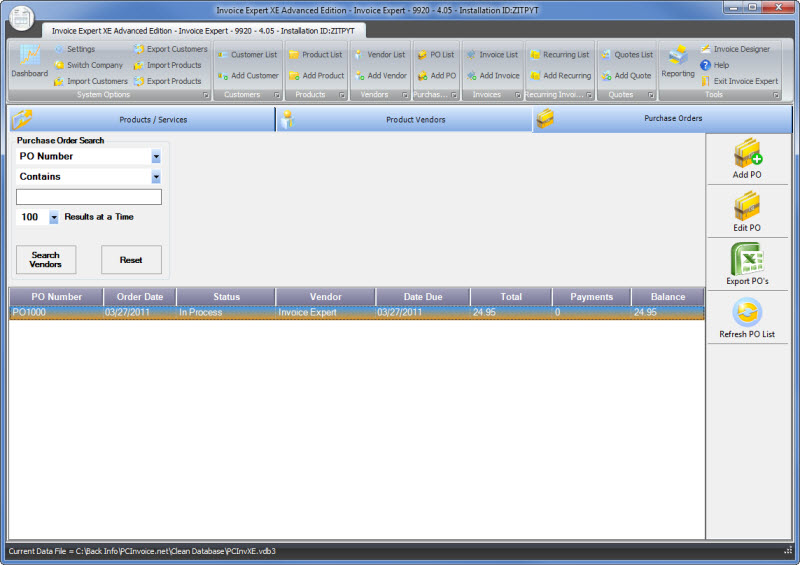Click Add Vendor

pyautogui.click(x=381, y=76)
